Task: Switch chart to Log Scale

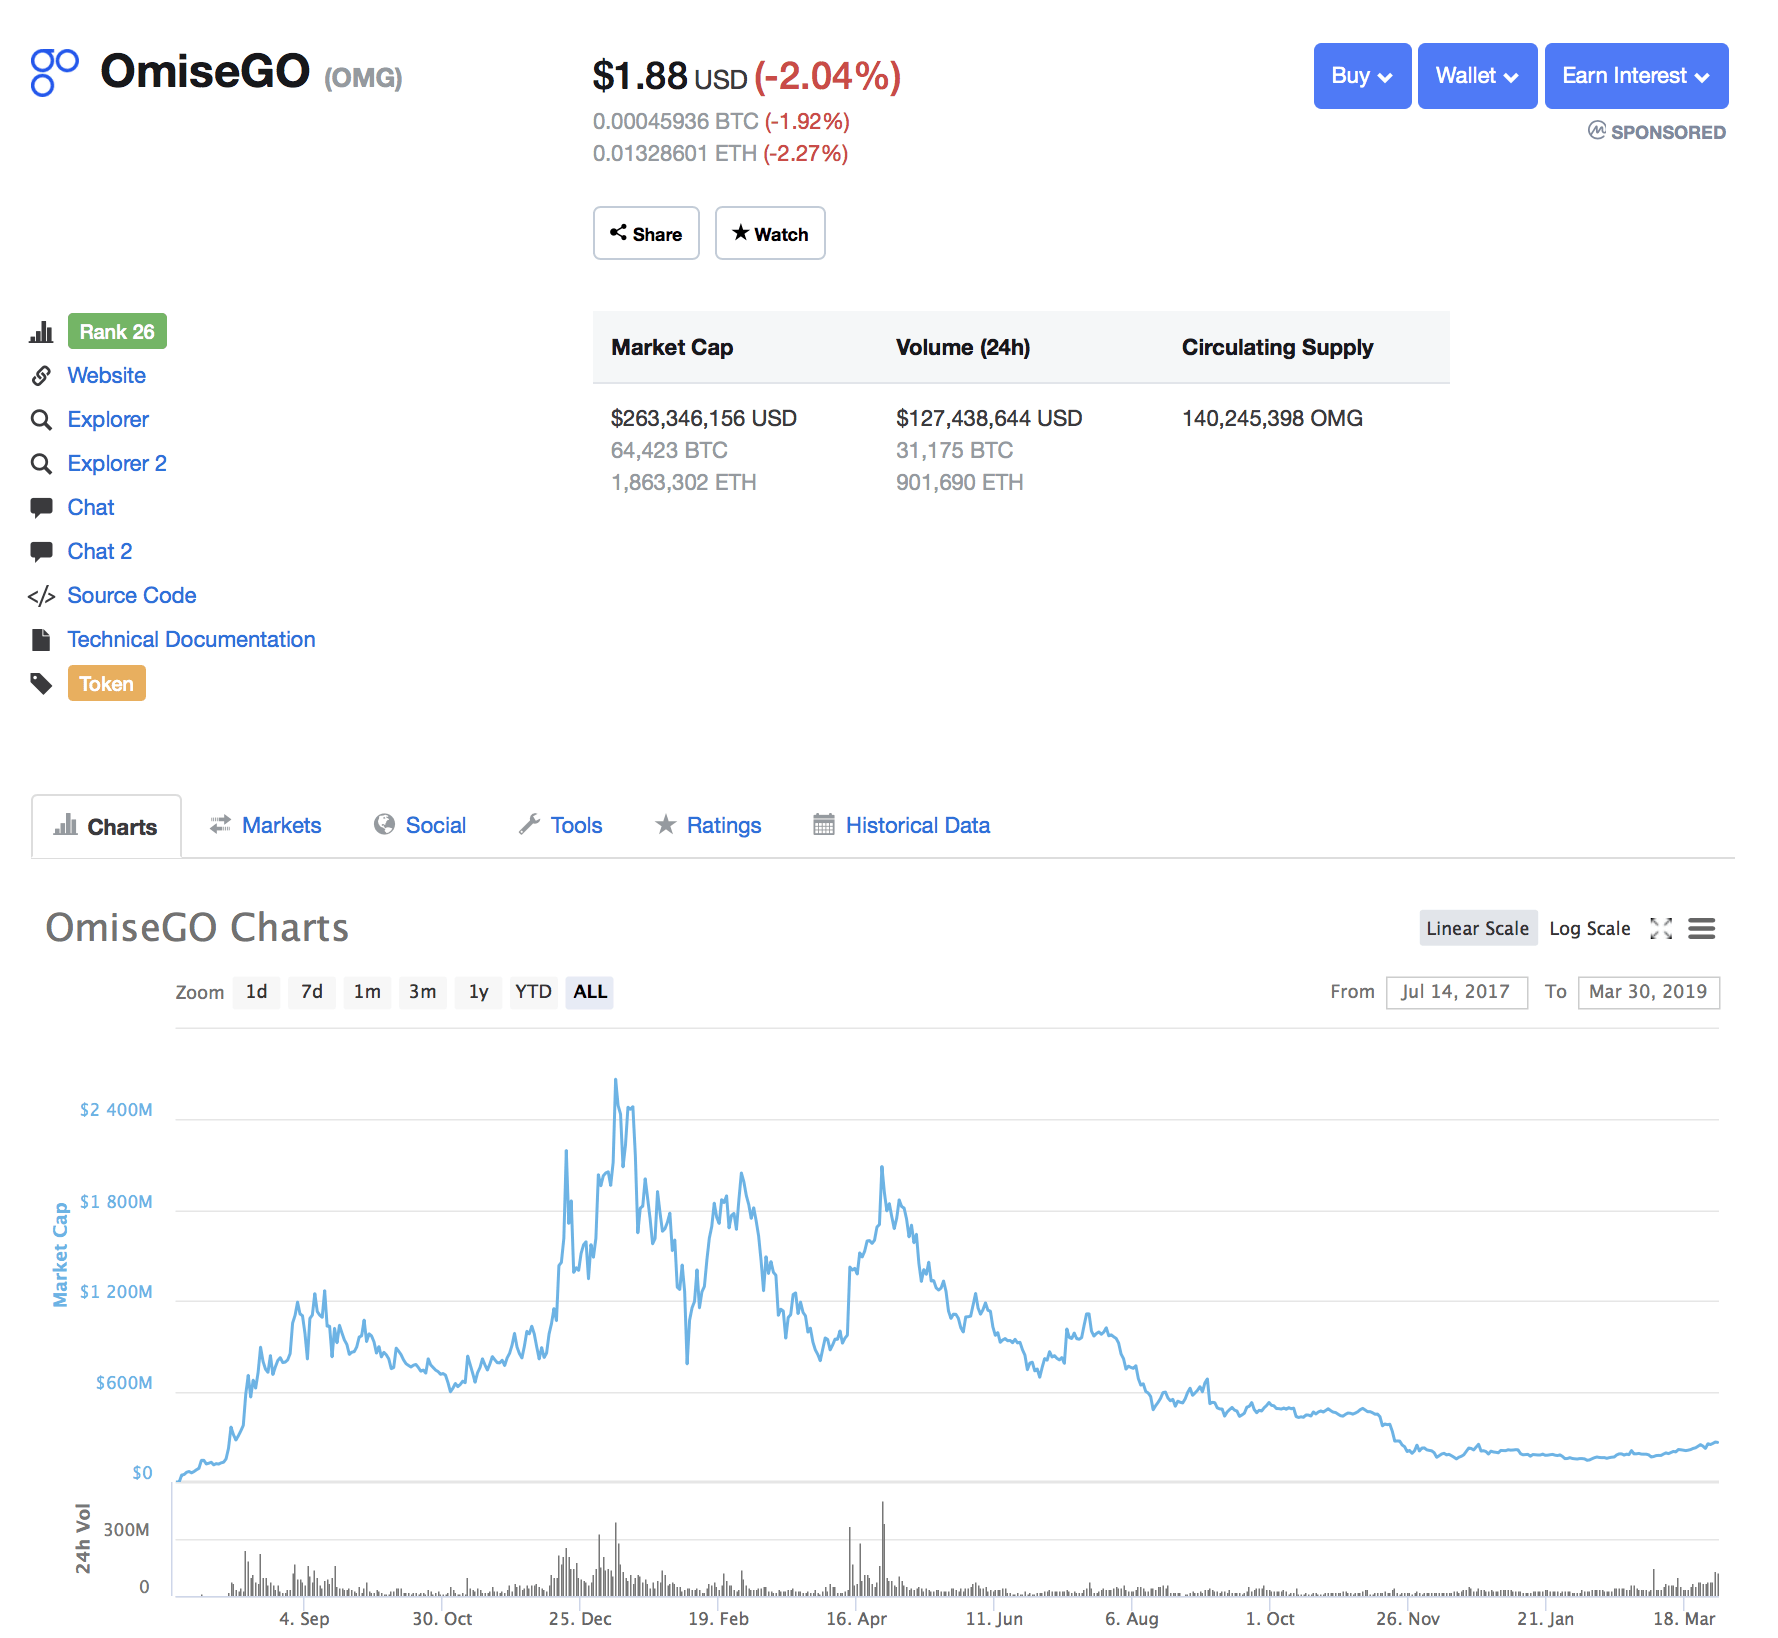Action: (x=1590, y=929)
